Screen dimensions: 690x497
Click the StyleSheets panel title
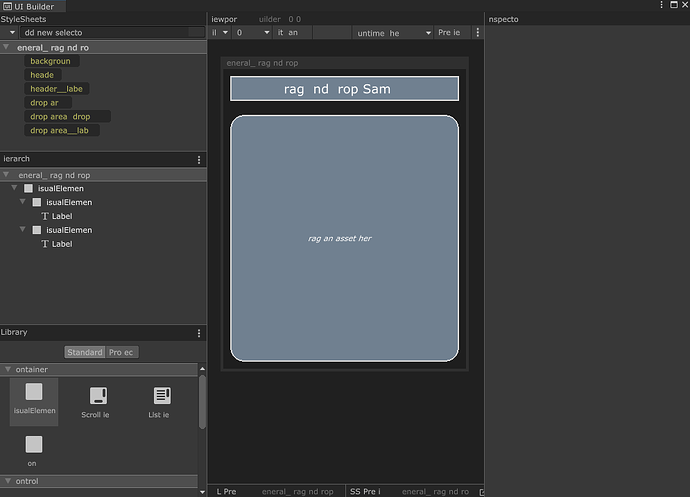coord(23,19)
